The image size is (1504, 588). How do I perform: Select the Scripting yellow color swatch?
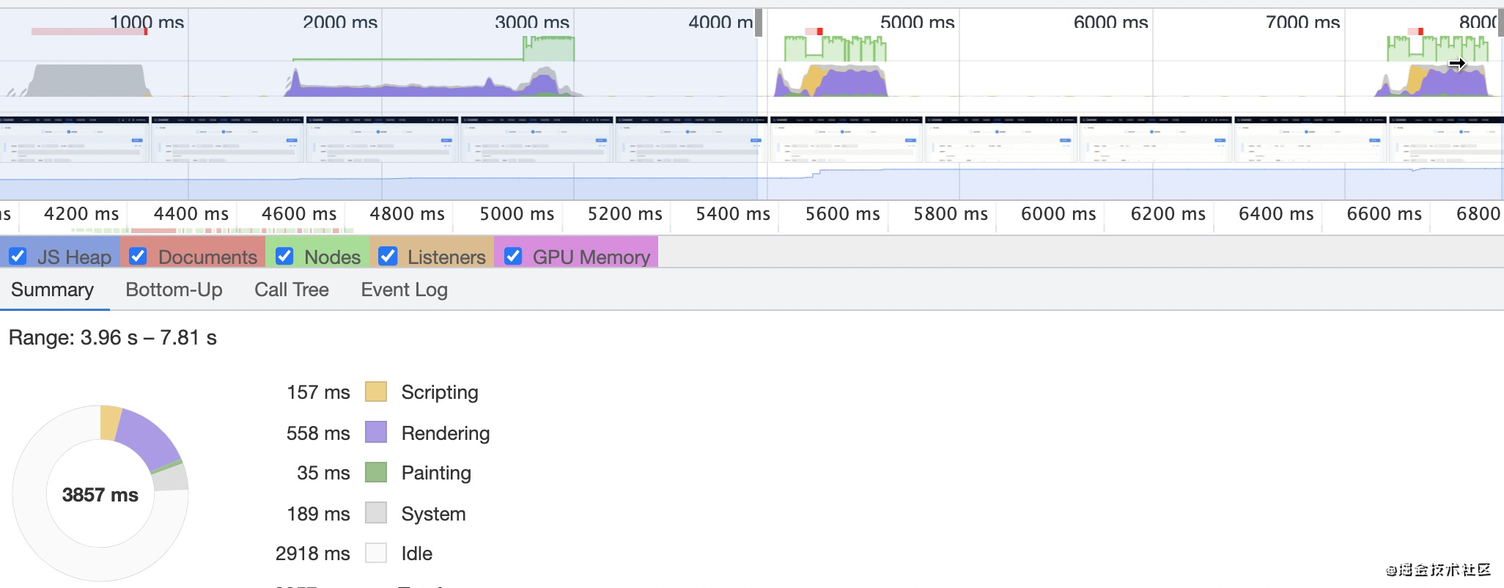376,392
